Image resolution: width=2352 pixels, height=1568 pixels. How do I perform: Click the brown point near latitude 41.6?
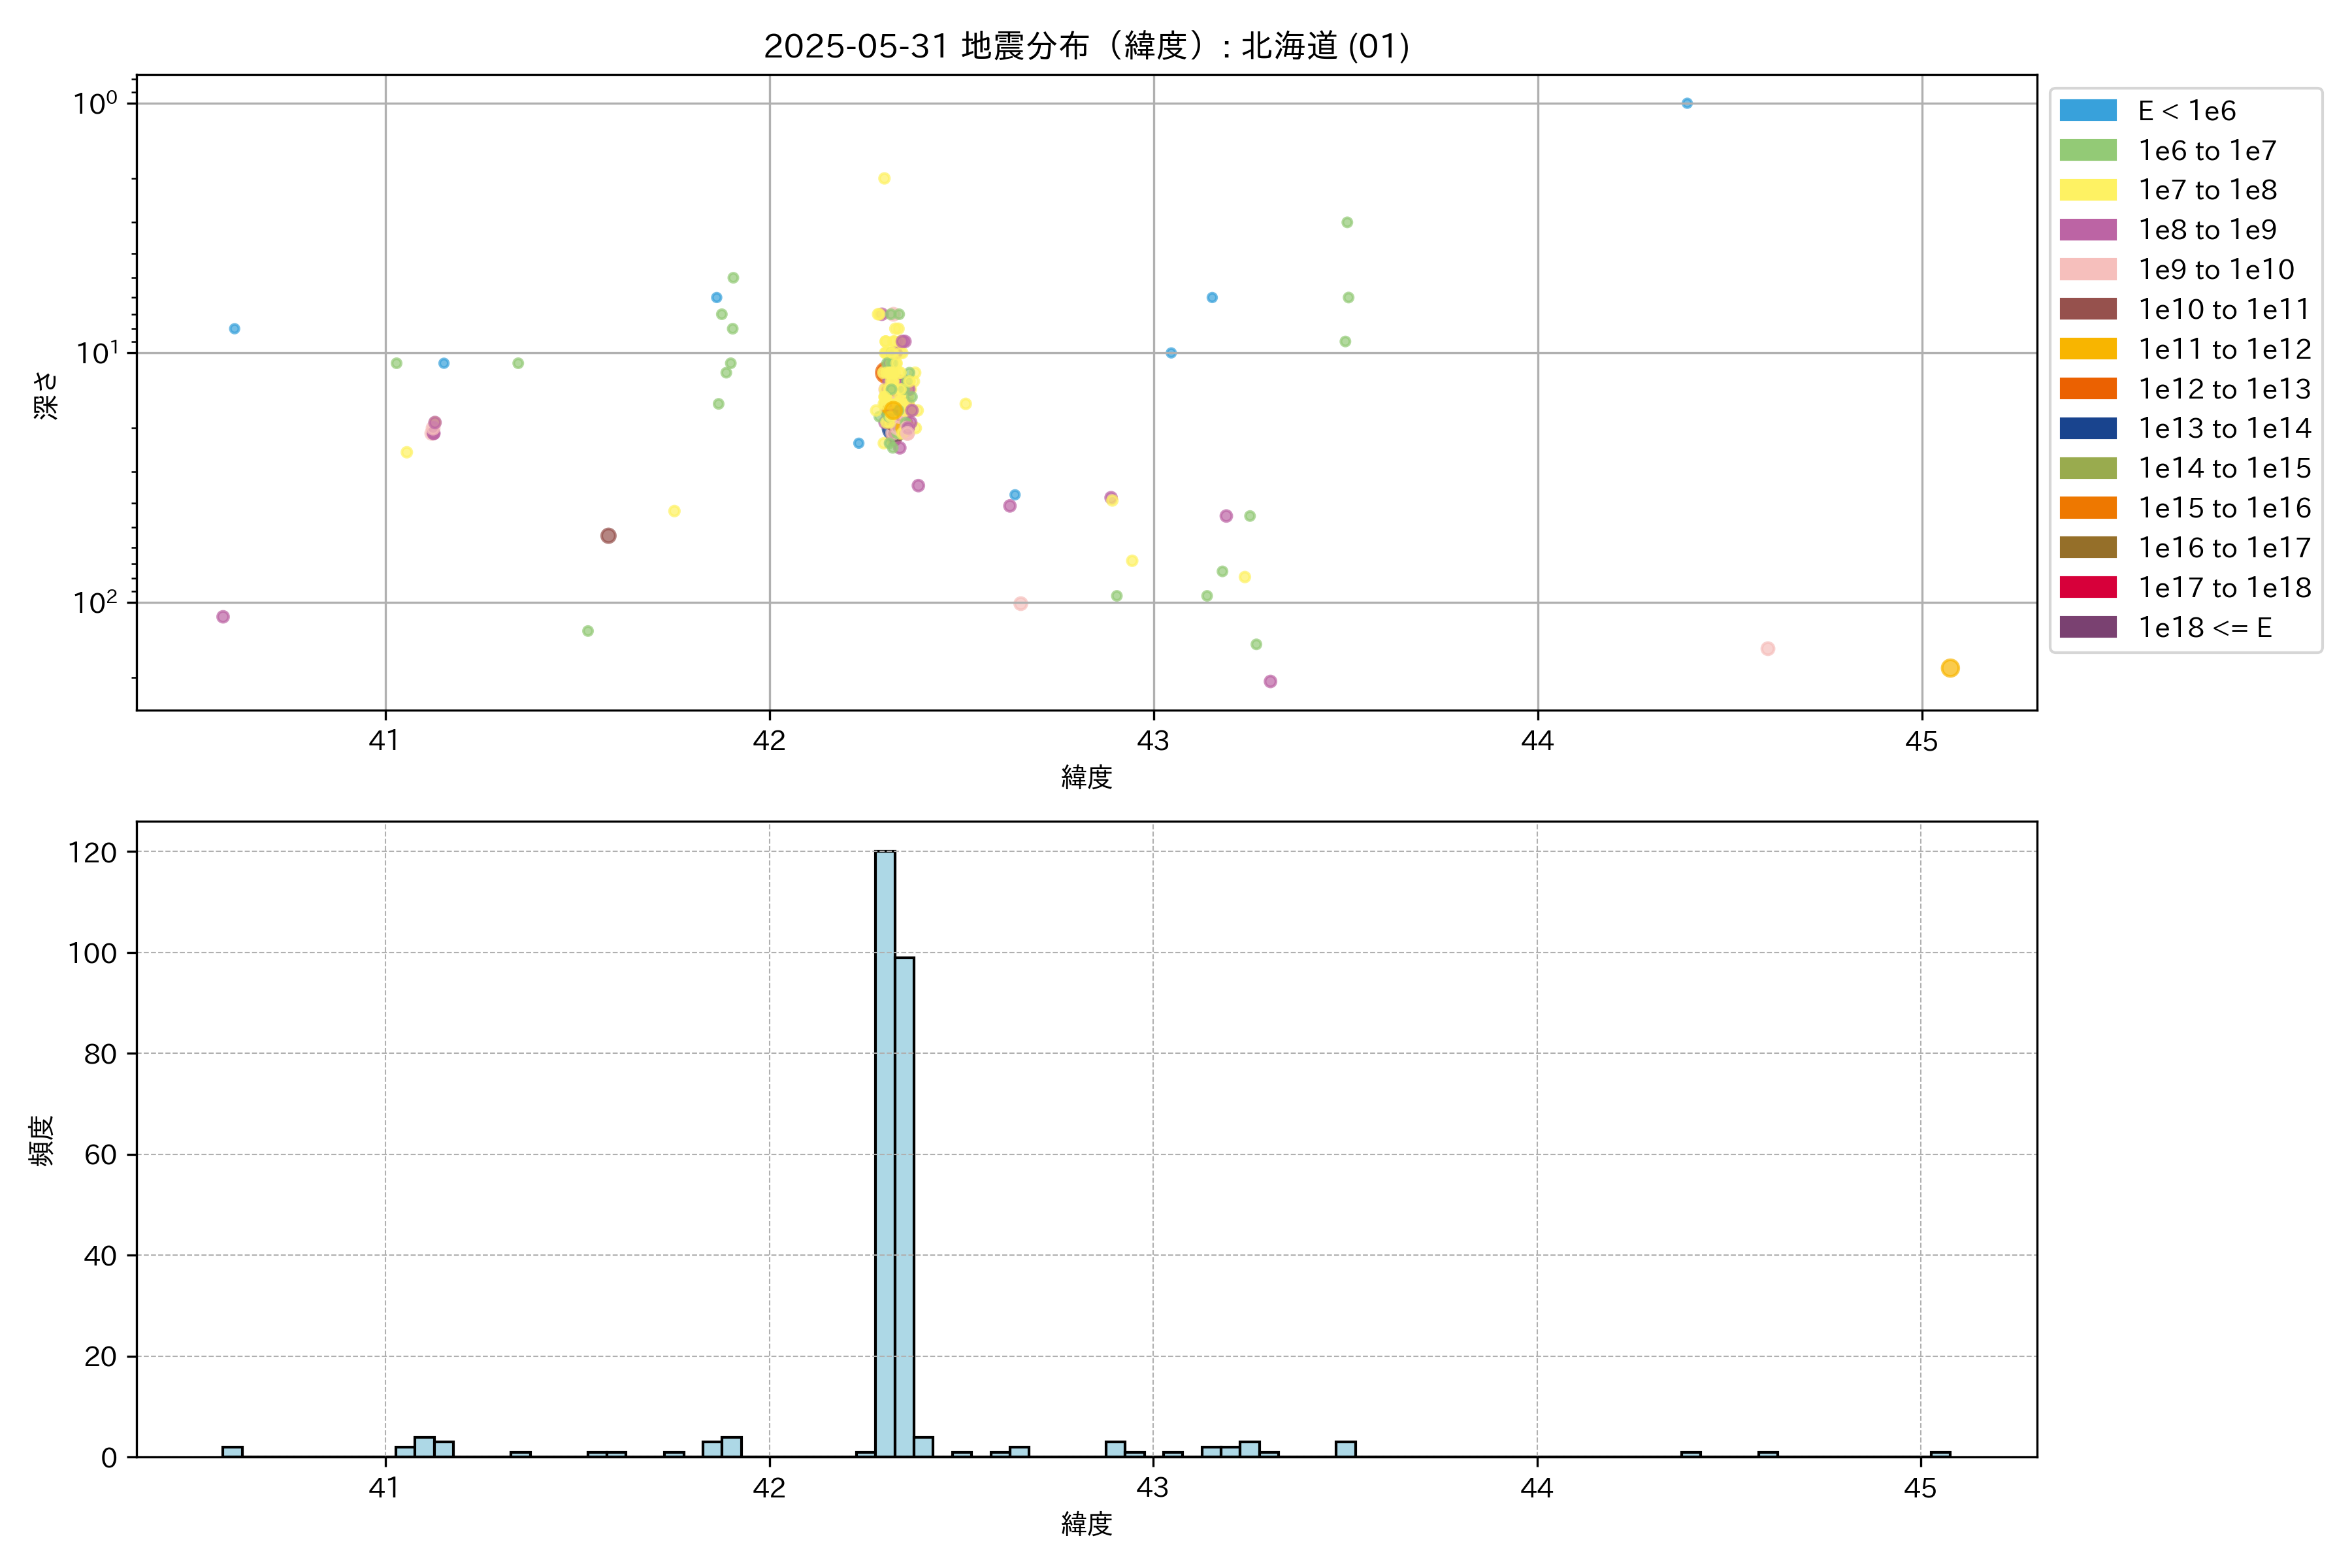pyautogui.click(x=608, y=536)
